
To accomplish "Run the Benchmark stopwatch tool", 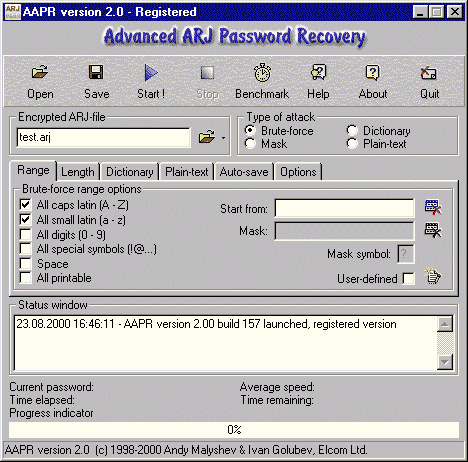I will click(262, 72).
